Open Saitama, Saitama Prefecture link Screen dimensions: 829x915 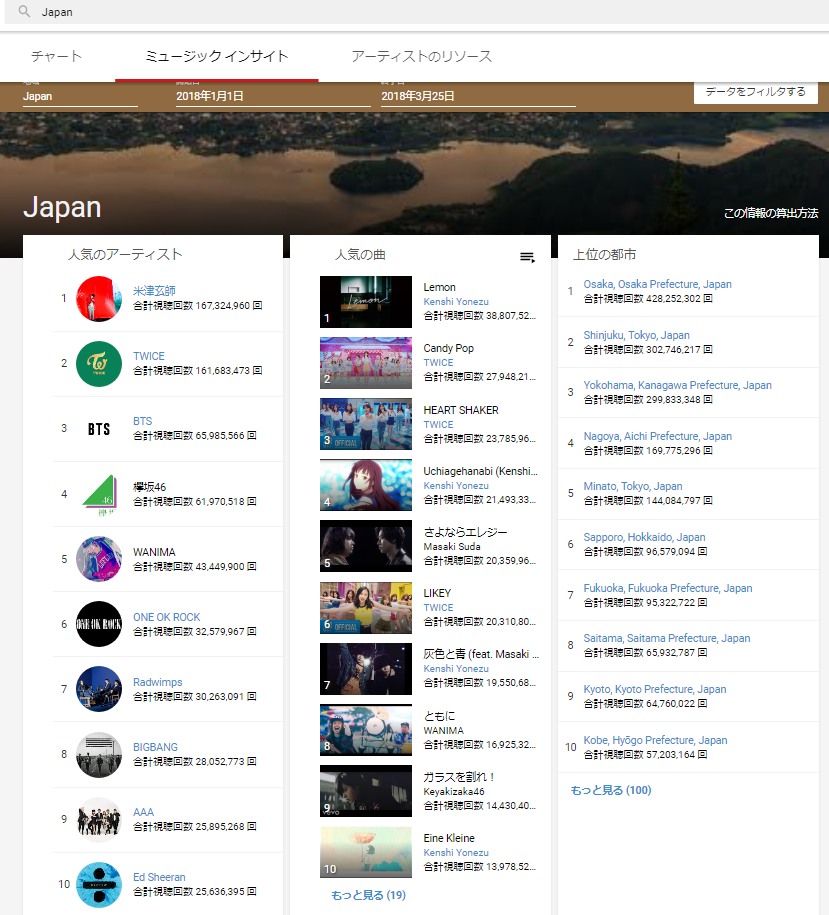[x=667, y=638]
